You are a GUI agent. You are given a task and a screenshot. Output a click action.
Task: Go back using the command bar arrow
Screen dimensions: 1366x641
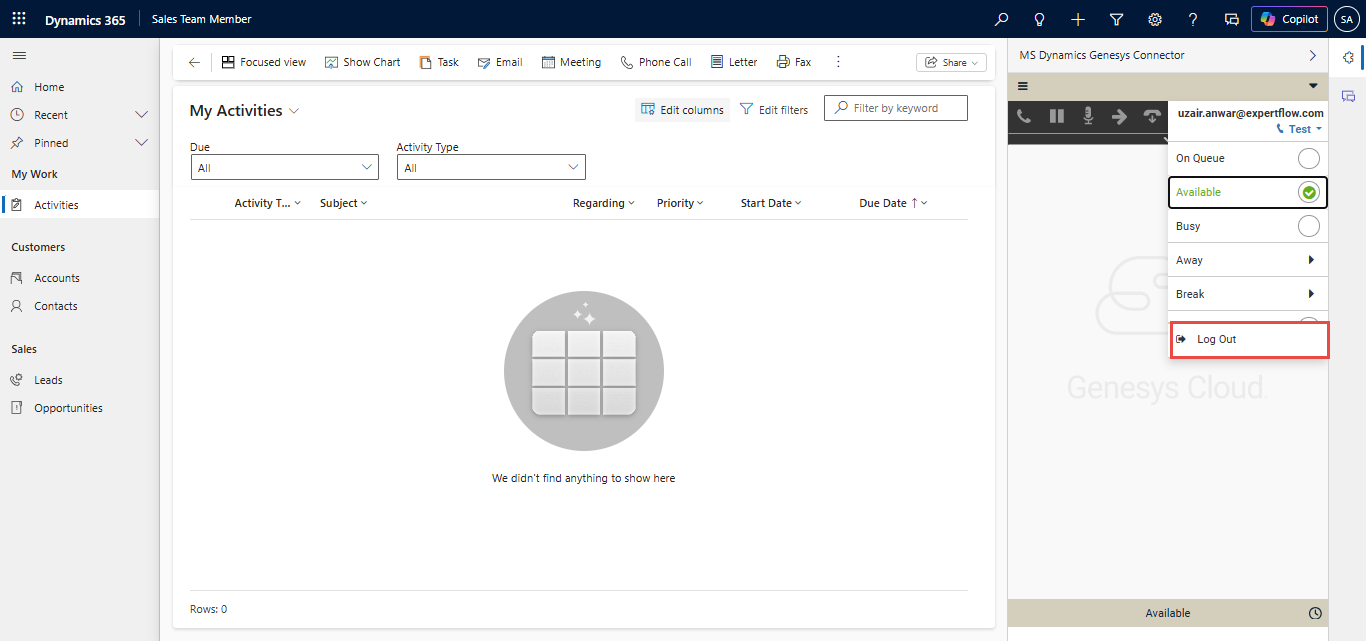194,62
